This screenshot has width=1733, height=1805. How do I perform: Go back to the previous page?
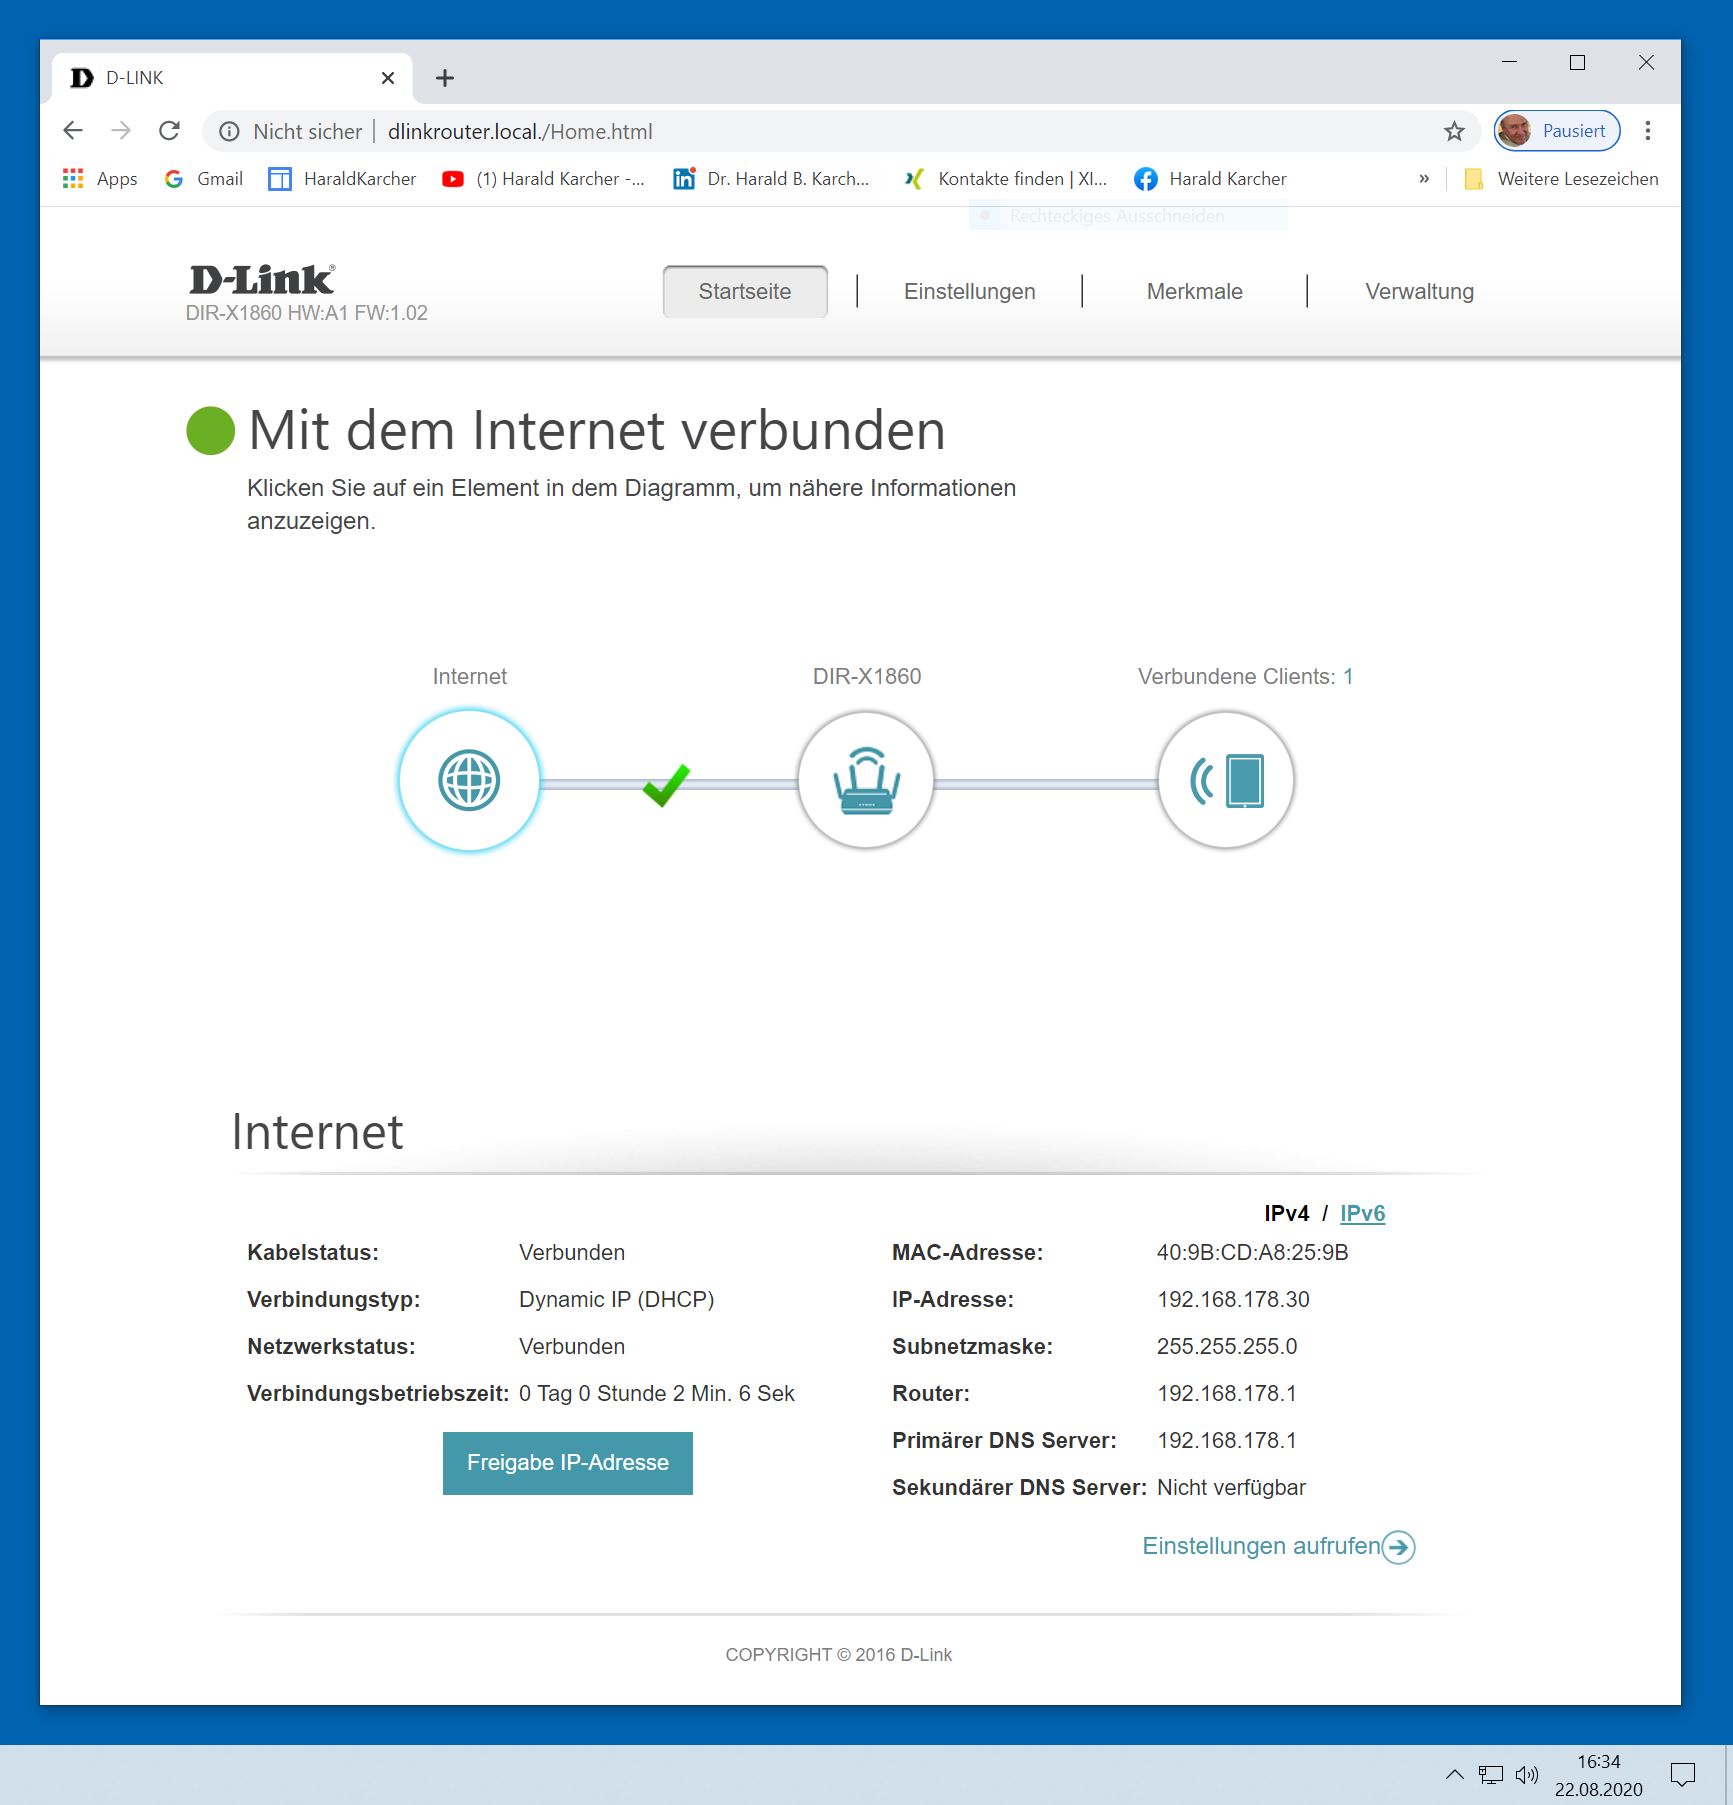click(73, 131)
